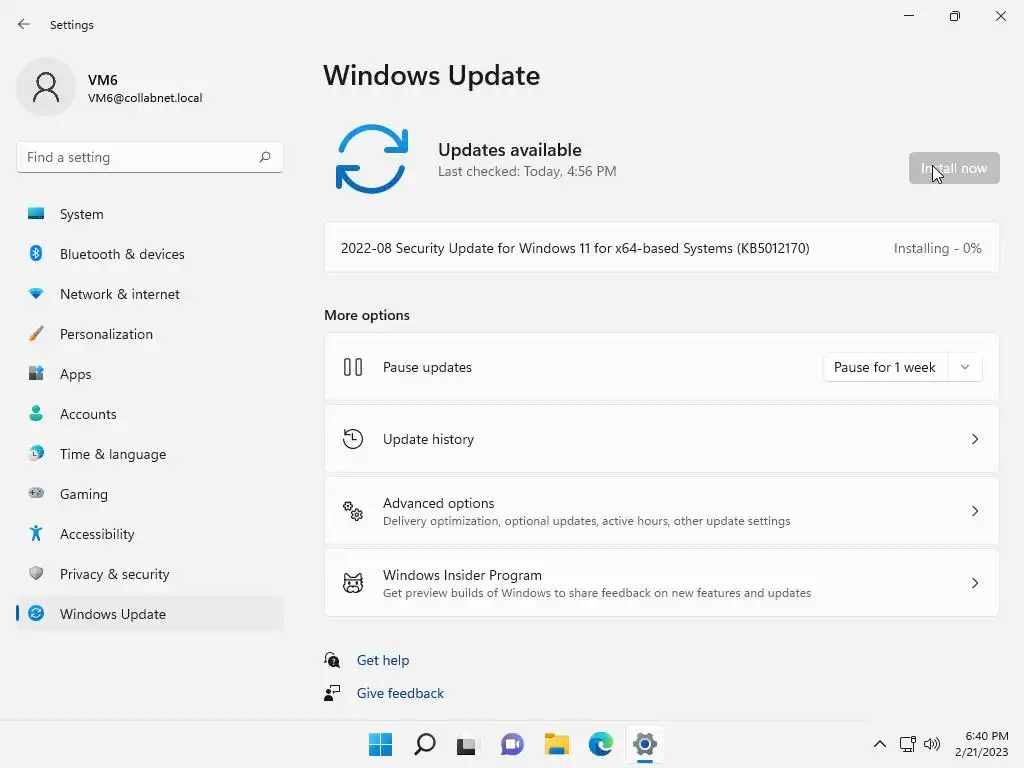Click the Installing - 0% status text
Image resolution: width=1024 pixels, height=768 pixels.
click(x=937, y=248)
